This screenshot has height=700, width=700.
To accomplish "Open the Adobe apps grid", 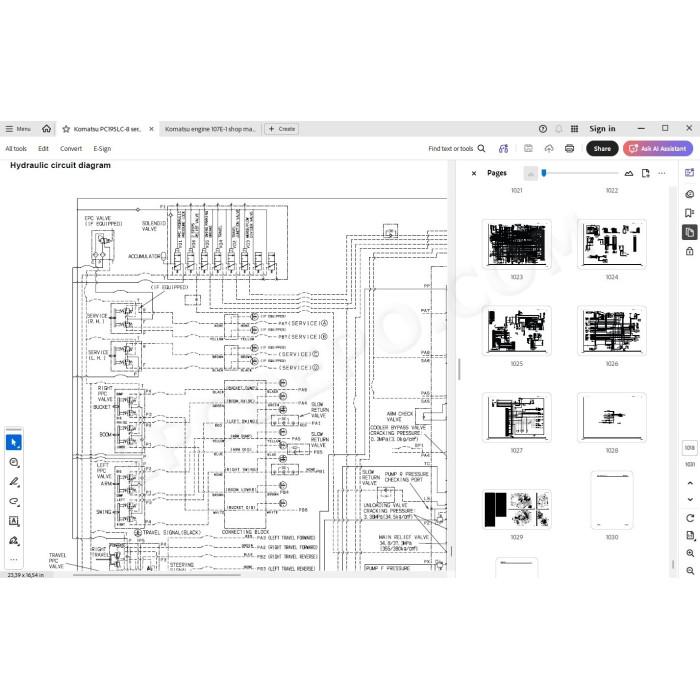I will [575, 129].
